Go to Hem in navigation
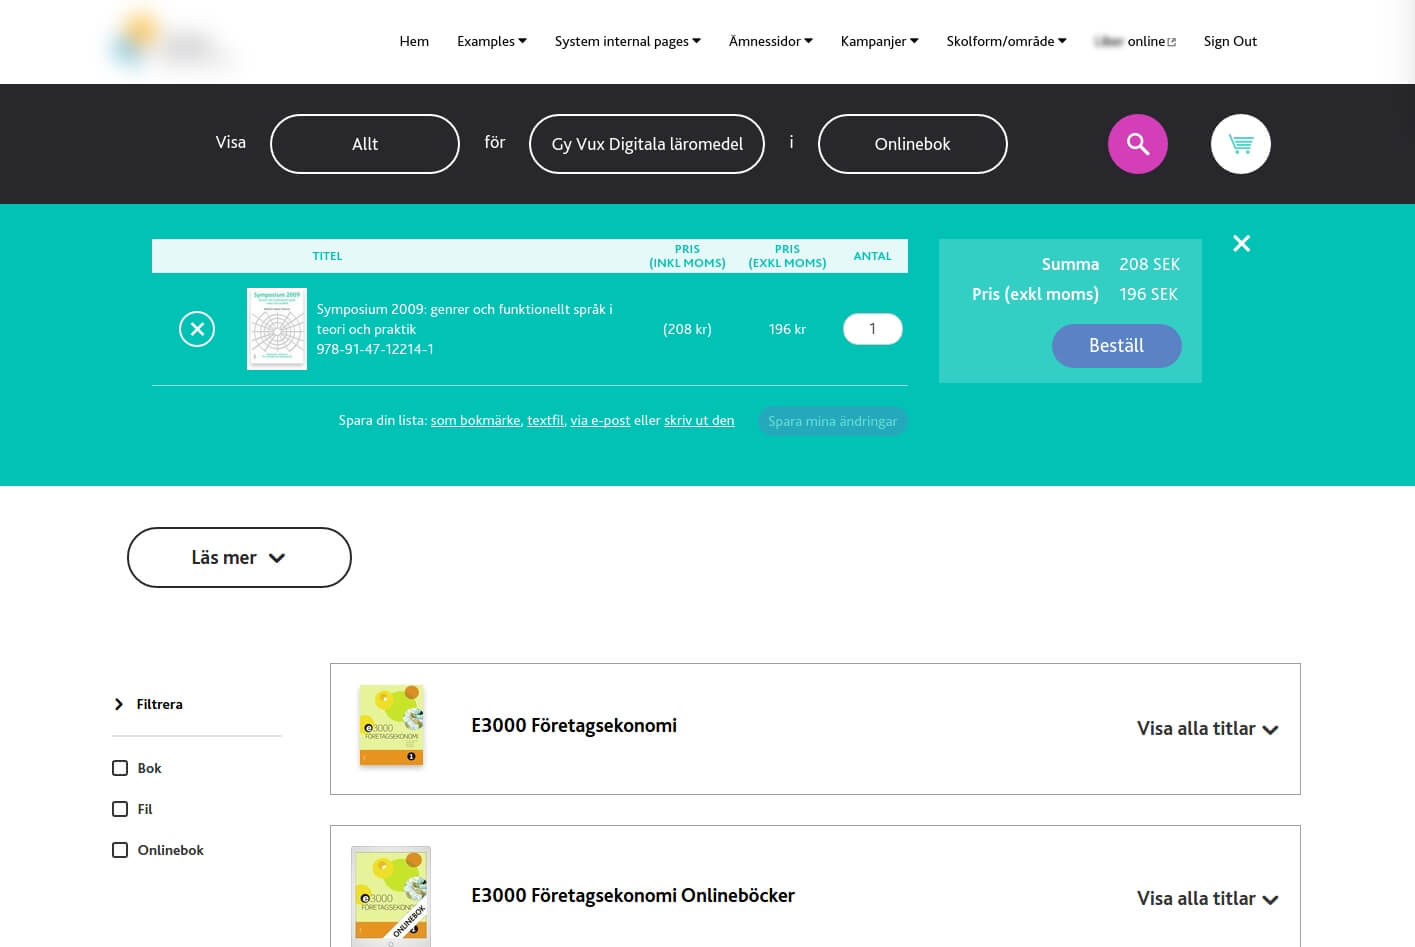The image size is (1415, 947). (414, 41)
